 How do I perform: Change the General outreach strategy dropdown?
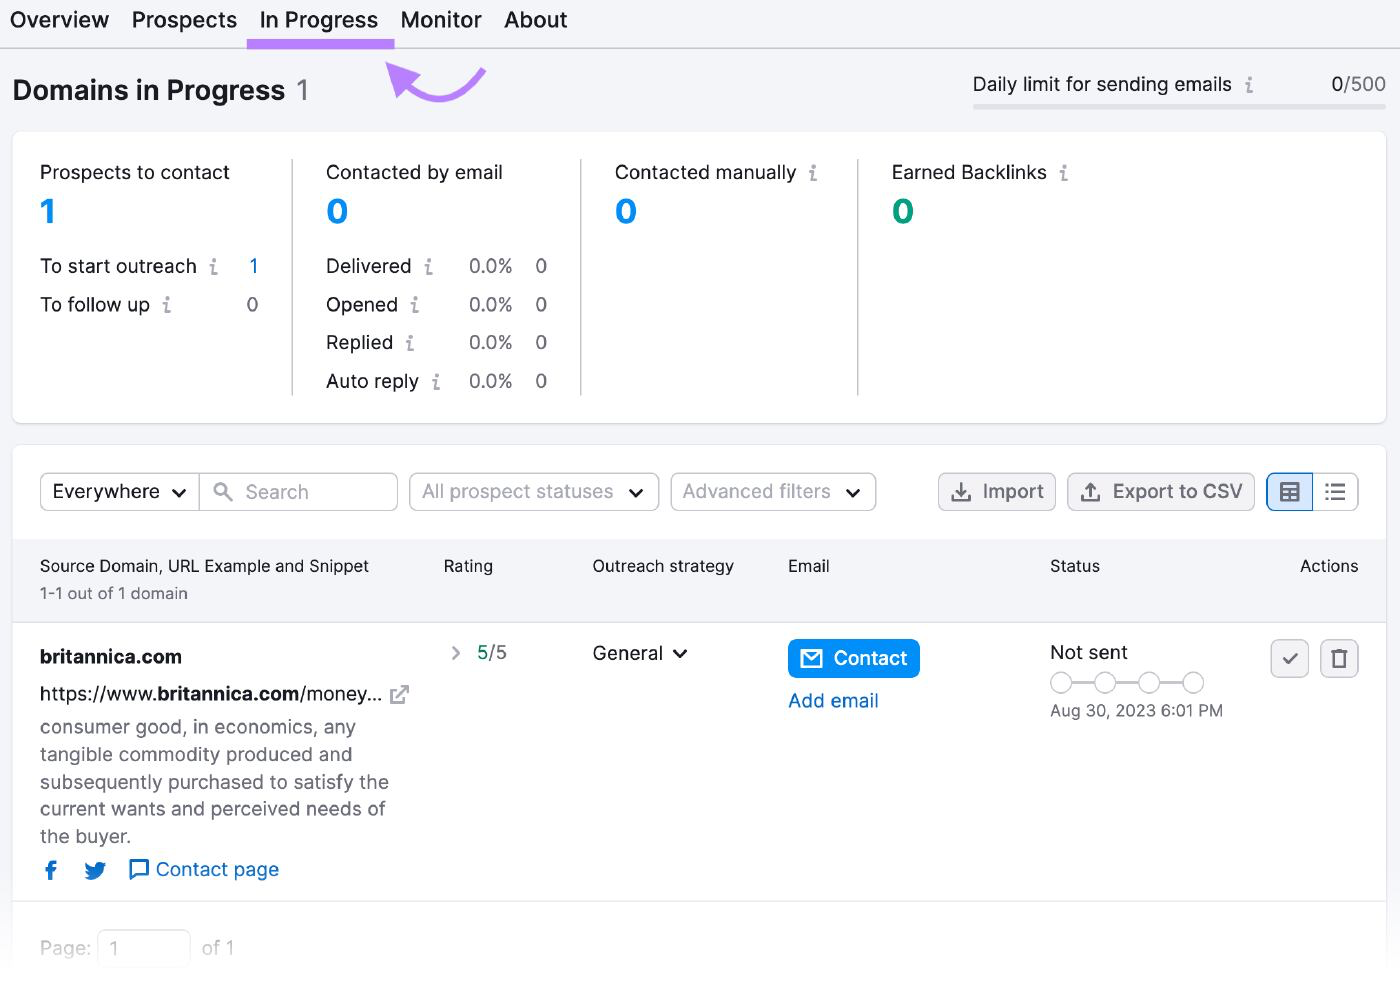pyautogui.click(x=639, y=653)
